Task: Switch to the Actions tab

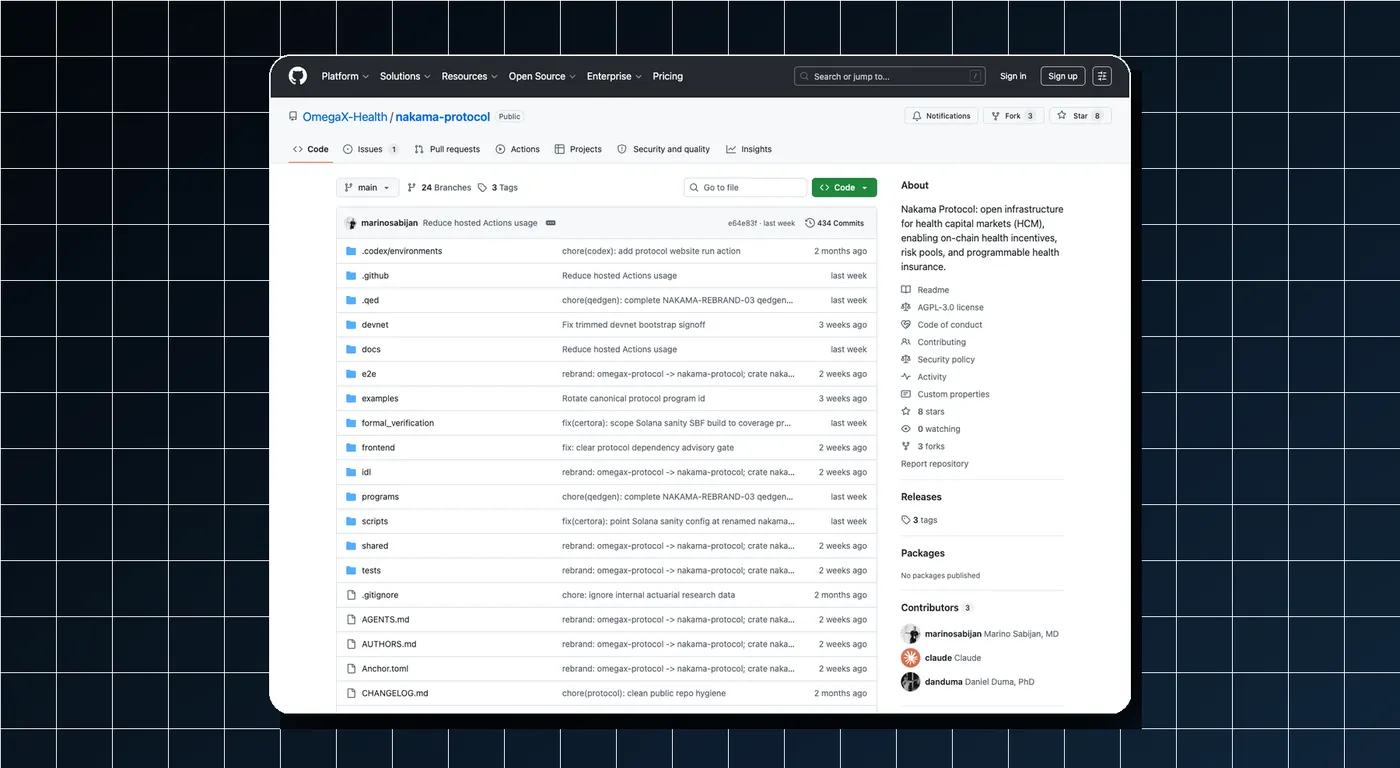Action: click(517, 149)
